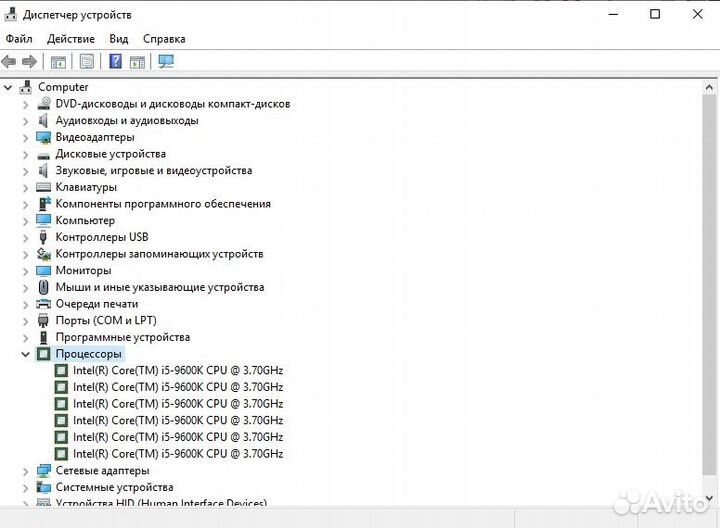This screenshot has height=528, width=720.
Task: Select the Очереди печати row
Action: [97, 303]
